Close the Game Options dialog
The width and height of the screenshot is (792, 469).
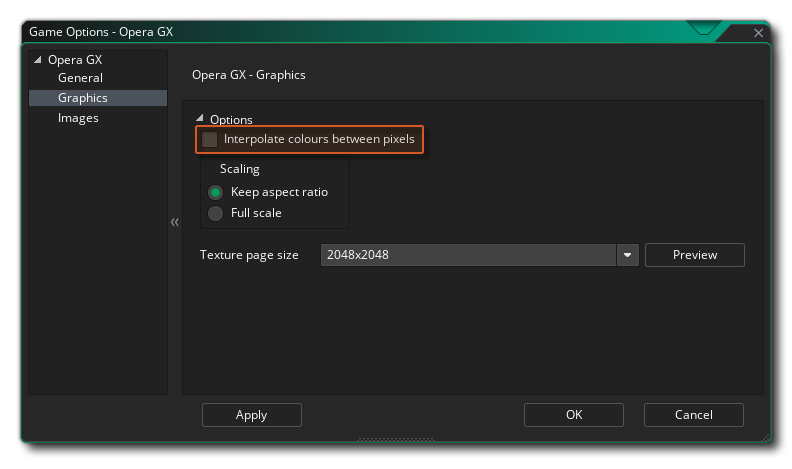(758, 33)
